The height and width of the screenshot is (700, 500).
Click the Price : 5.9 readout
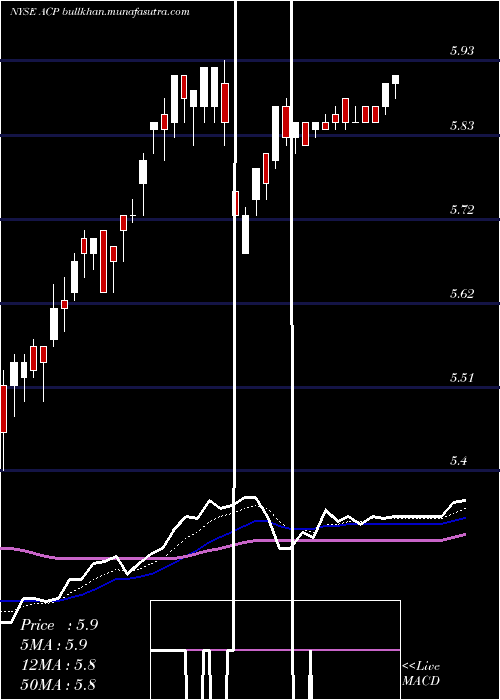59,625
